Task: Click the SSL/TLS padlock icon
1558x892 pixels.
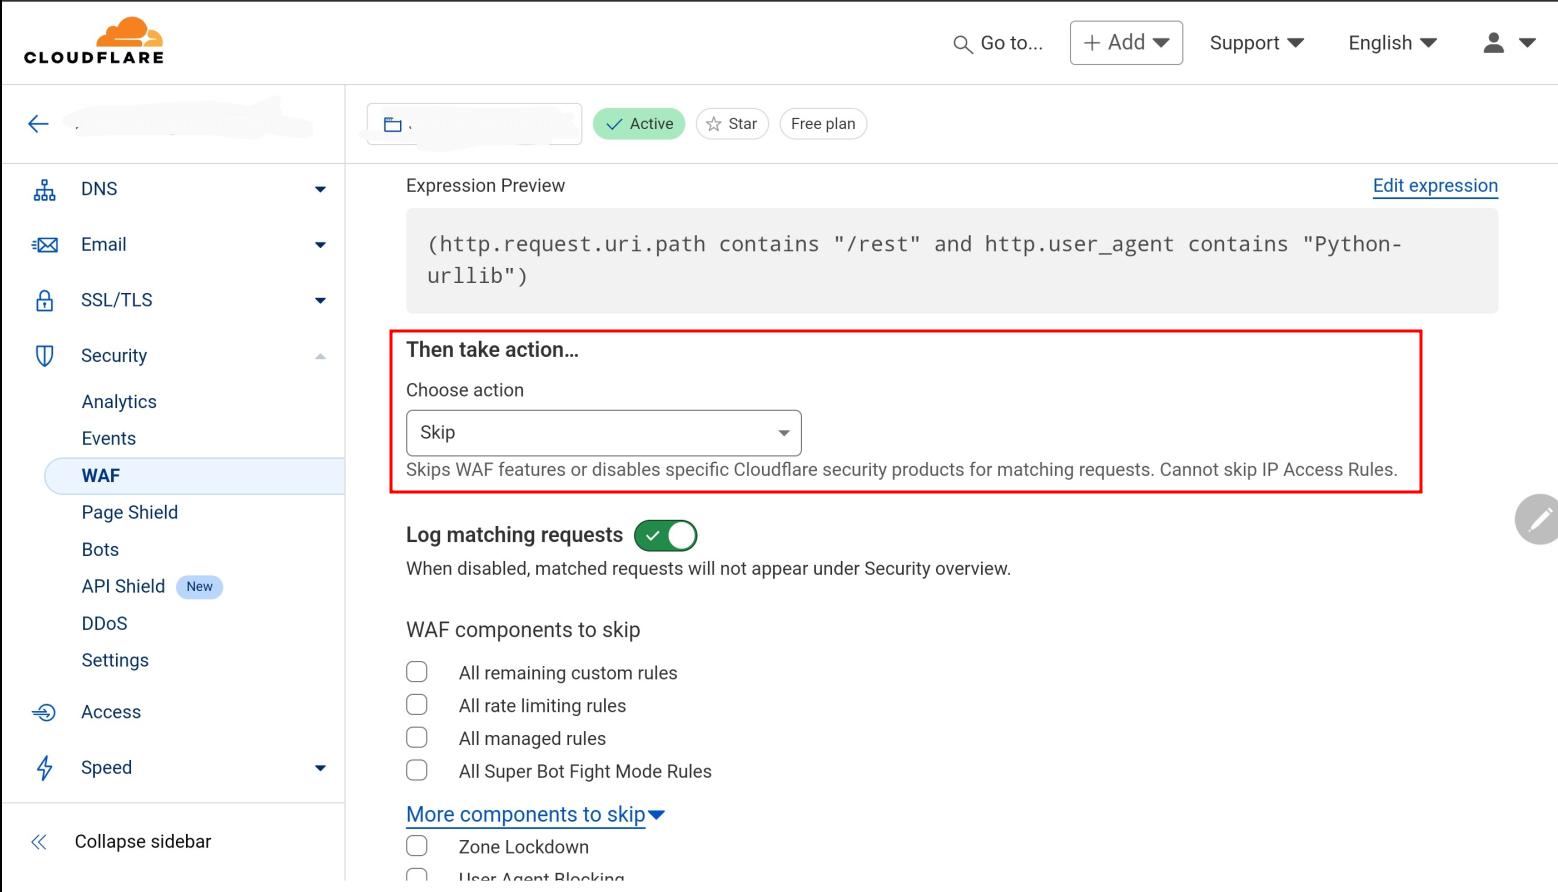Action: pyautogui.click(x=45, y=301)
